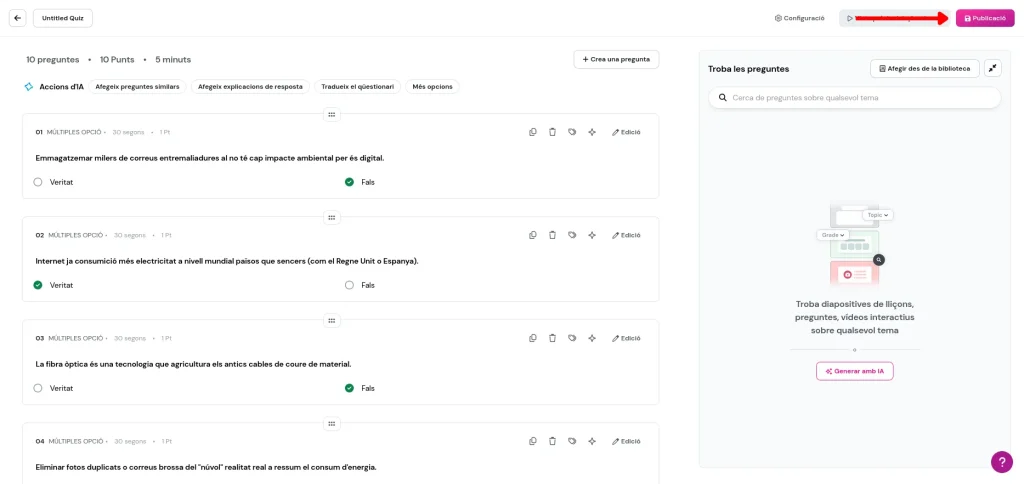Click Crea una pregunta button
The width and height of the screenshot is (1024, 484).
[616, 59]
